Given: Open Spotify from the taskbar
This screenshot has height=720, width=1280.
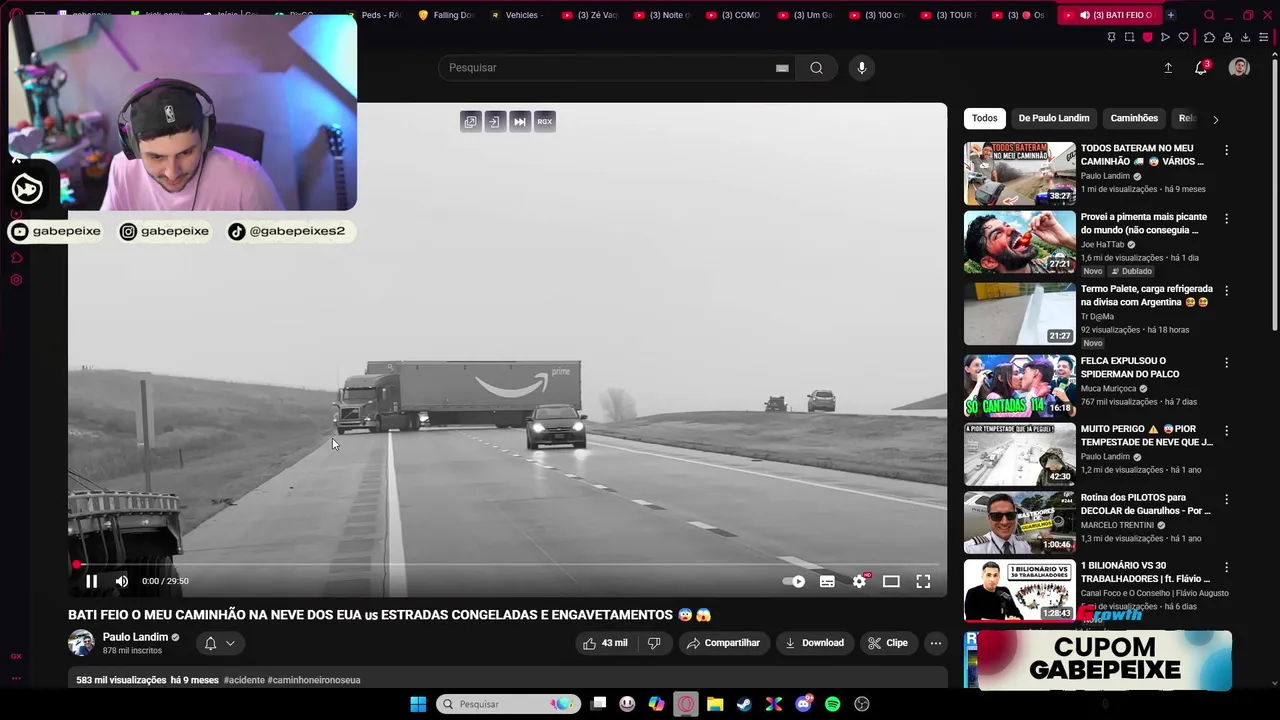Looking at the screenshot, I should 832,704.
